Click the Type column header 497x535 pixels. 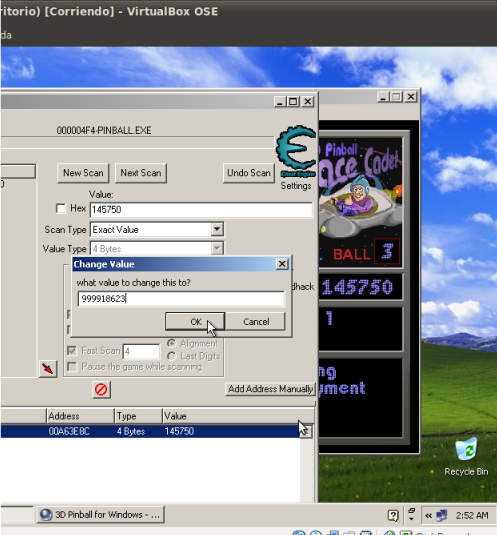[138, 416]
